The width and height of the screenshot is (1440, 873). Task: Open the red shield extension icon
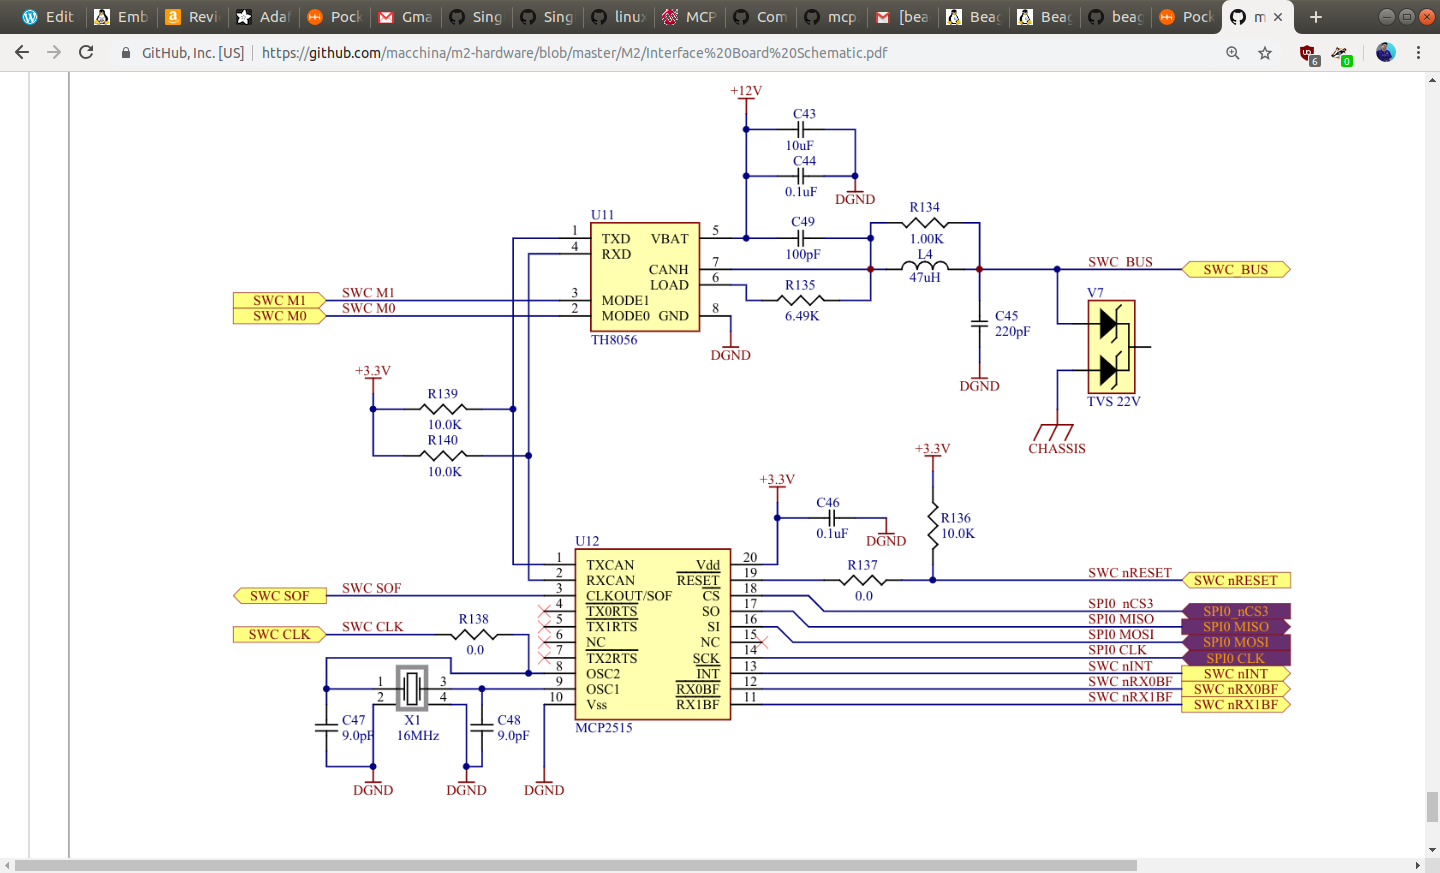tap(1308, 54)
